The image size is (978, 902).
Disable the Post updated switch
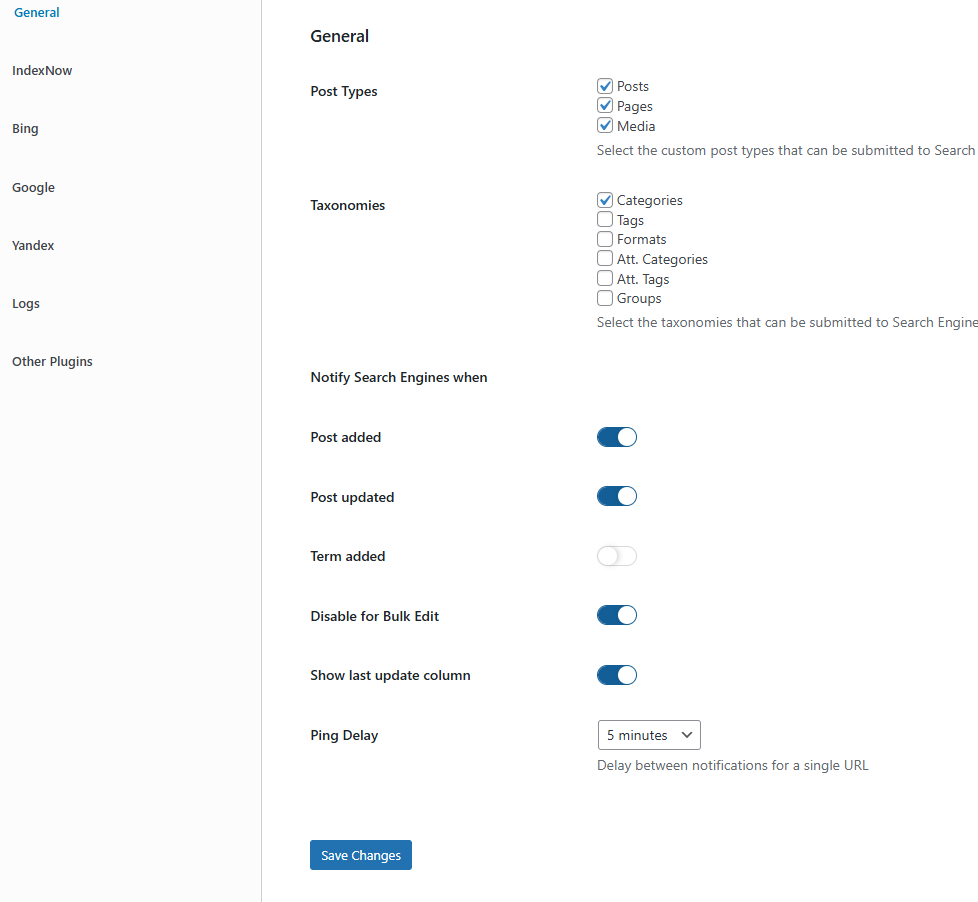point(617,497)
